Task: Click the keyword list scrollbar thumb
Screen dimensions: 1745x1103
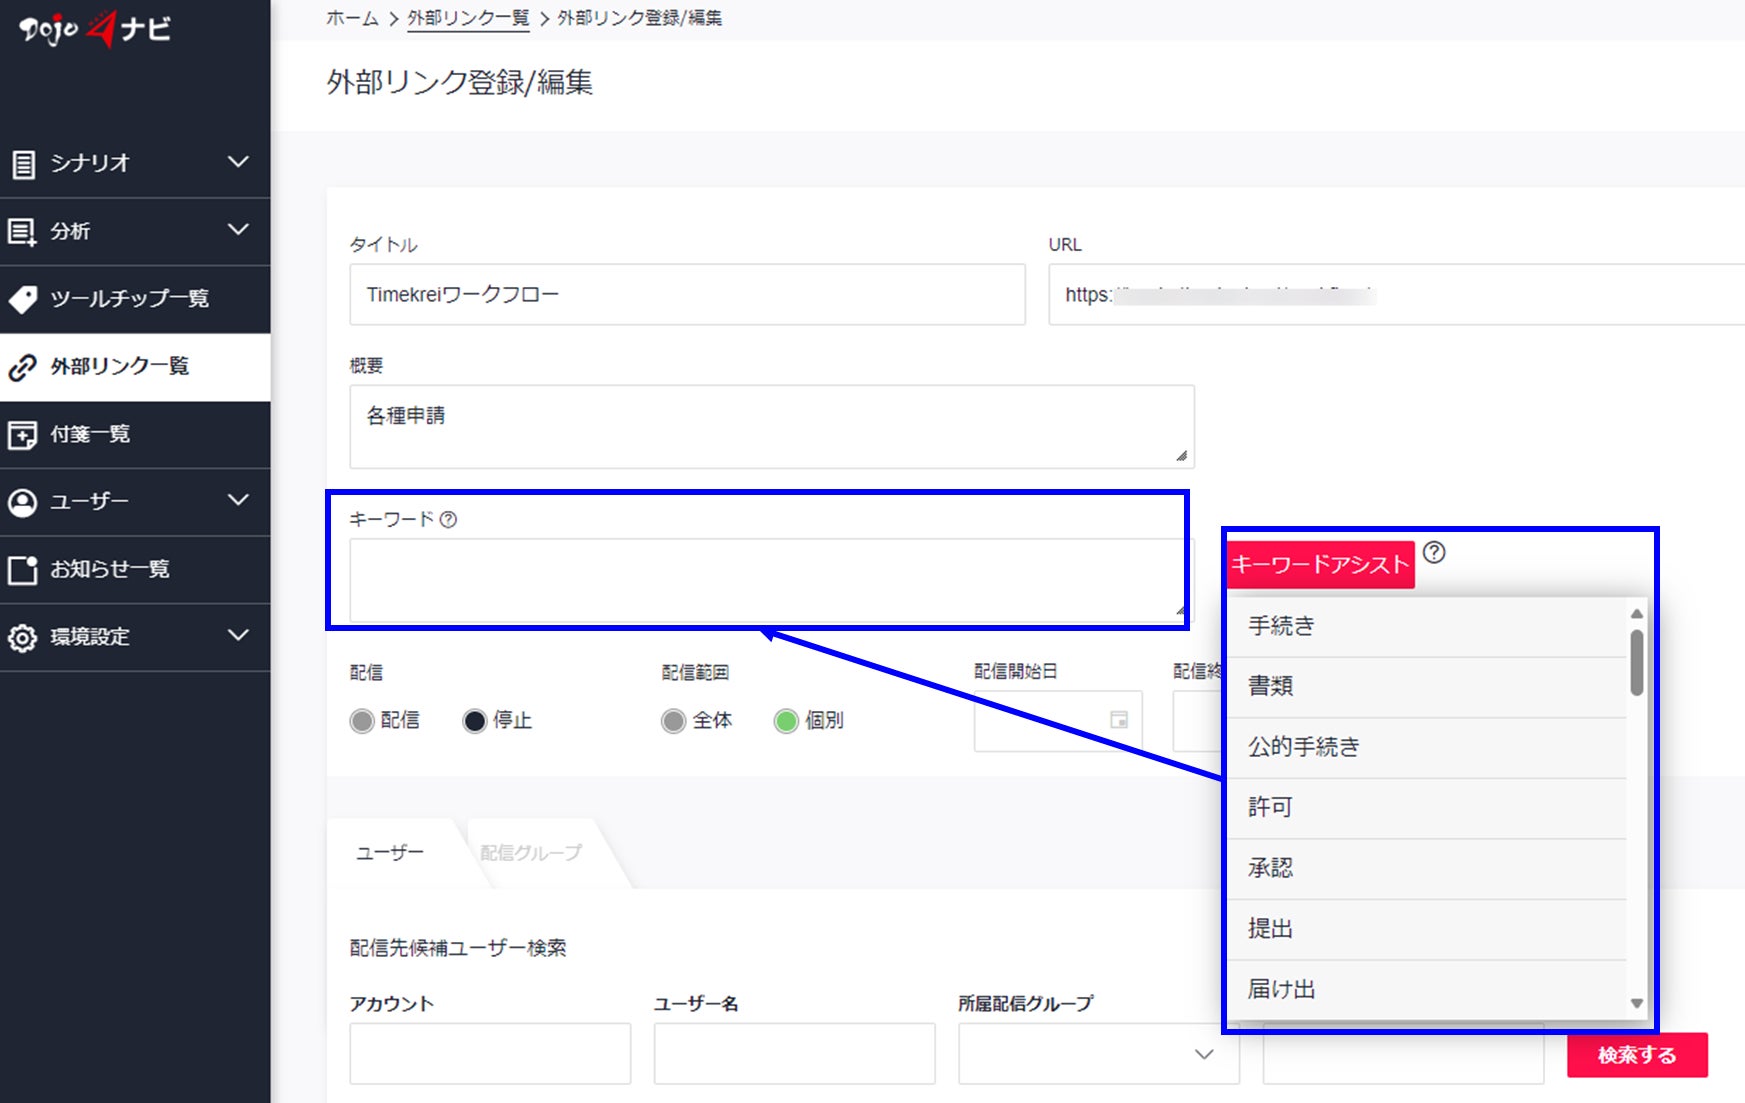Action: (x=1637, y=662)
